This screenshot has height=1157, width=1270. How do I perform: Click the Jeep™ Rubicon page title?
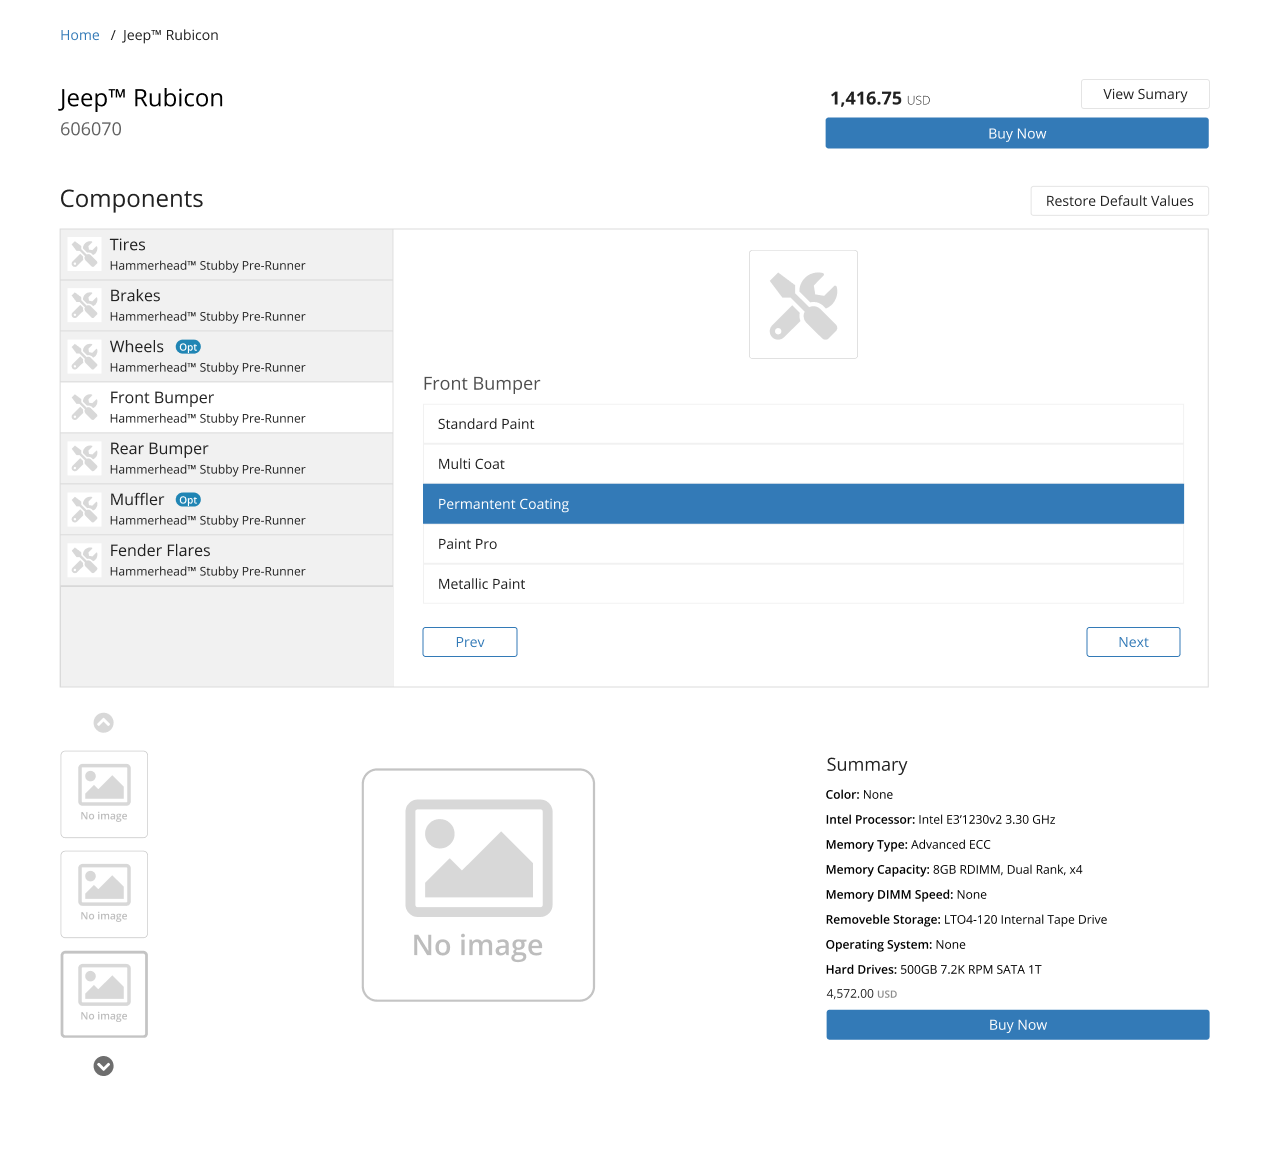[142, 98]
